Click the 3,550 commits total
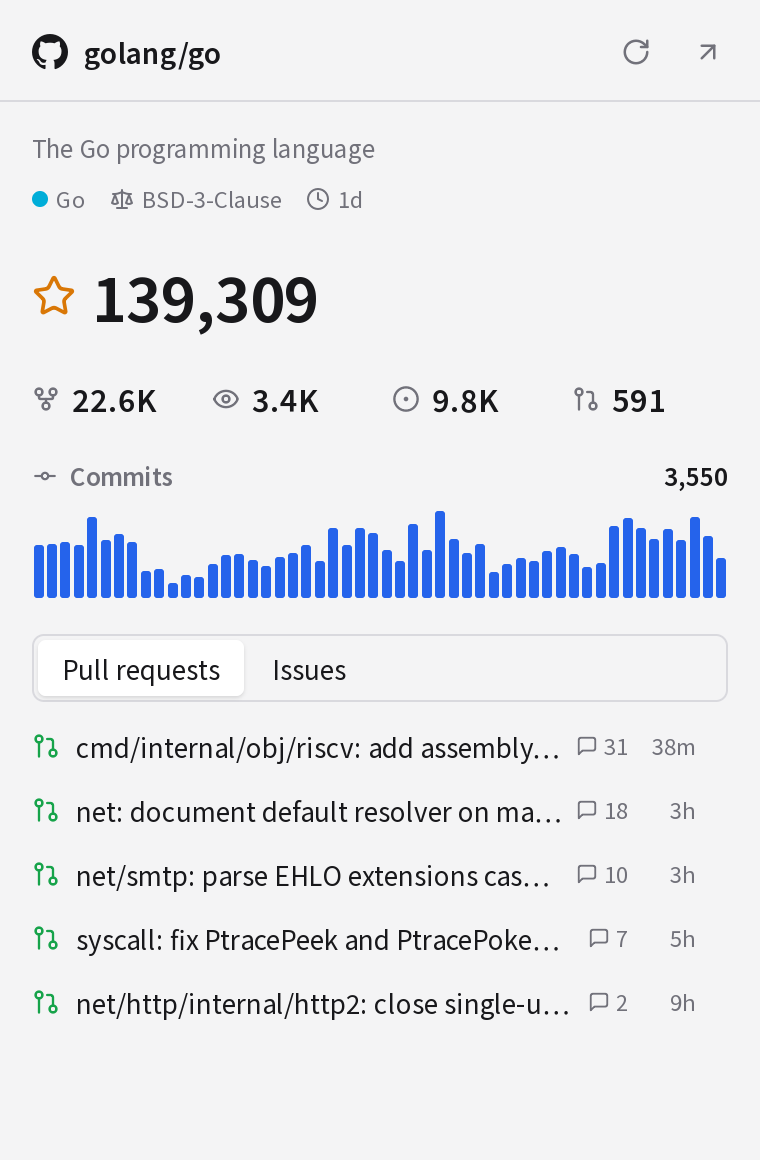 pyautogui.click(x=696, y=477)
